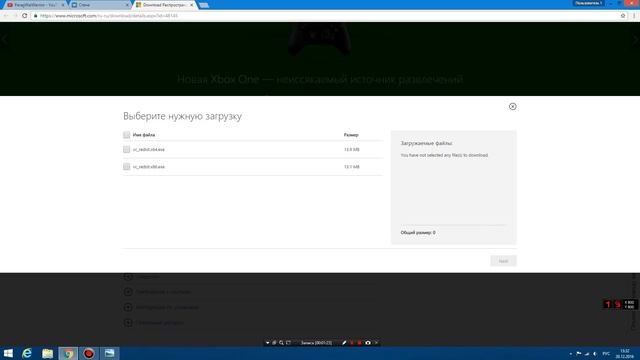
Task: Open a new browser tab
Action: point(204,5)
